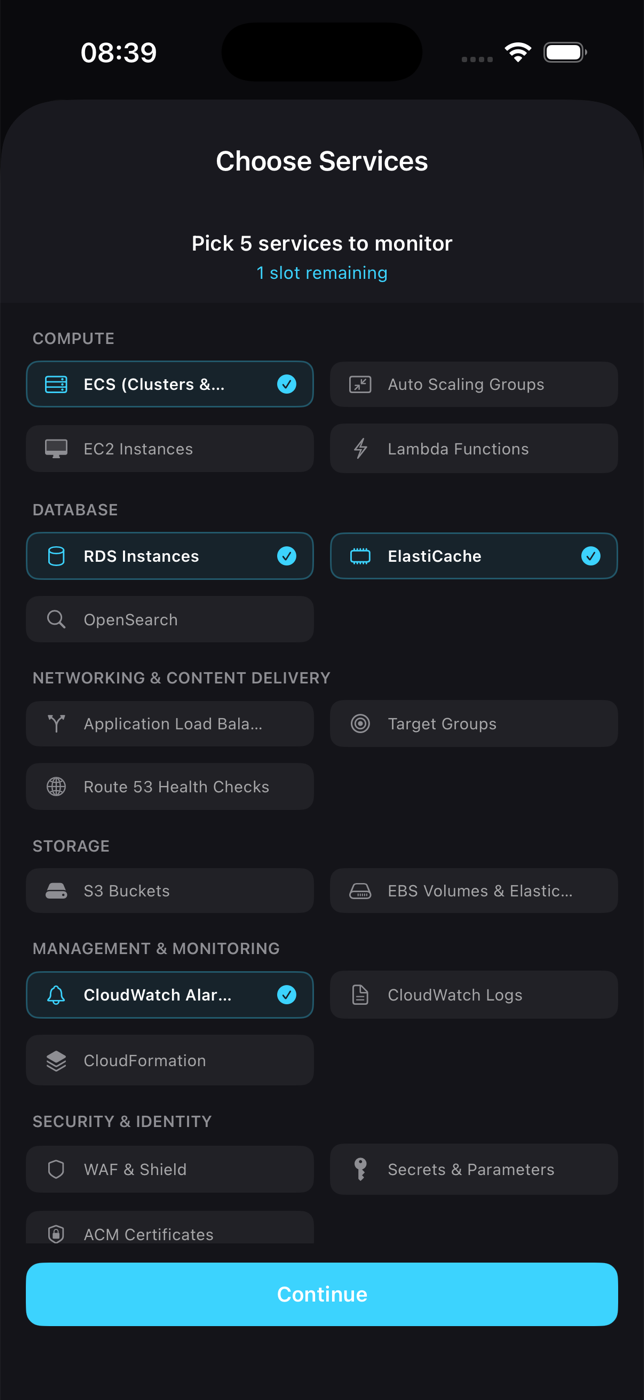The image size is (644, 1400).
Task: Tap the EBS Volumes disk icon
Action: click(x=360, y=891)
